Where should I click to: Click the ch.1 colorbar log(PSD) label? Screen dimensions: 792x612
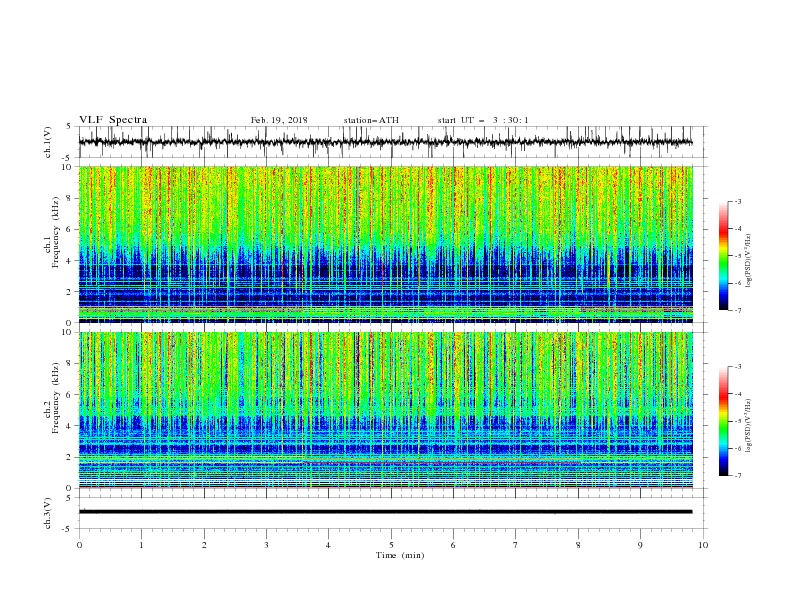[749, 261]
